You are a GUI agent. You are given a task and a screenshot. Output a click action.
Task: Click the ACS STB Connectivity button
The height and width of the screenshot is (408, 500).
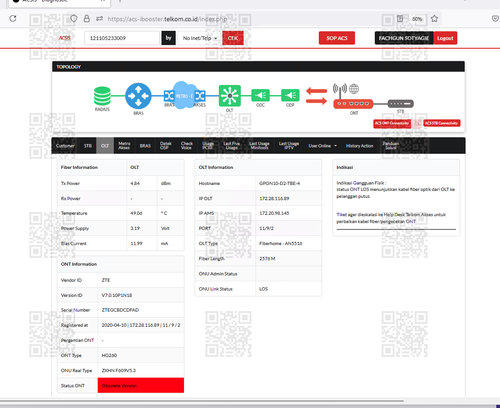coord(442,123)
